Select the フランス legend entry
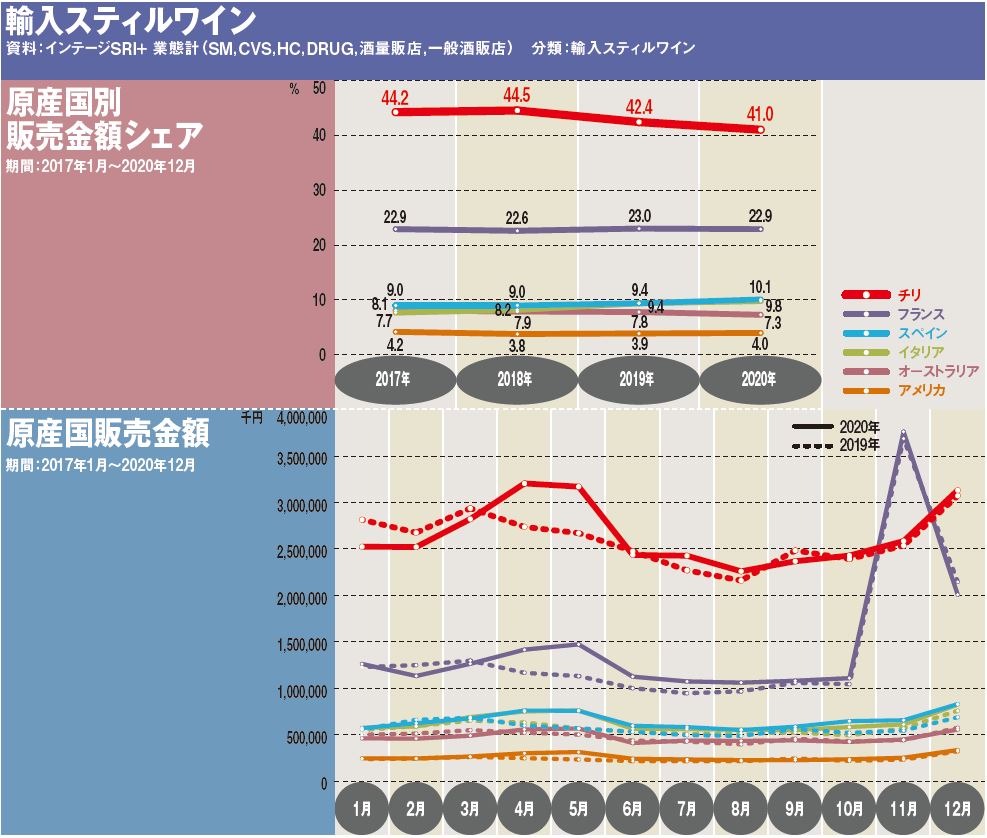 (922, 314)
